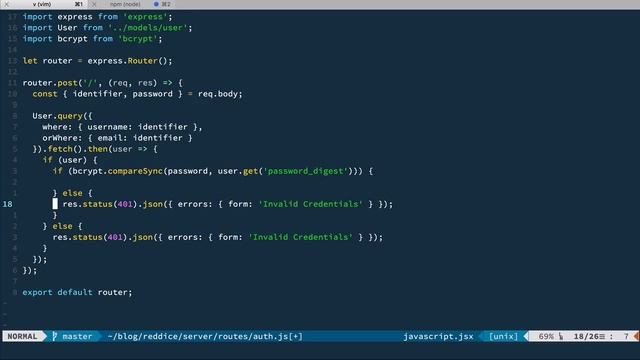The width and height of the screenshot is (640, 360).
Task: Click the column number '7' in status line
Action: coord(626,336)
